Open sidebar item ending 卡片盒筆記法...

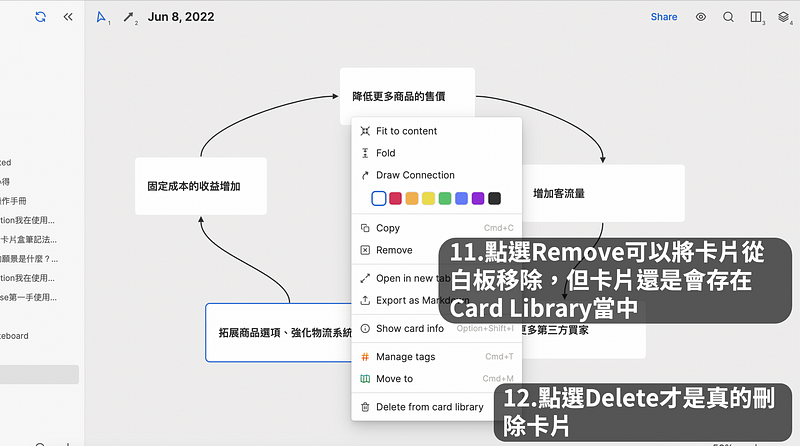(x=28, y=239)
